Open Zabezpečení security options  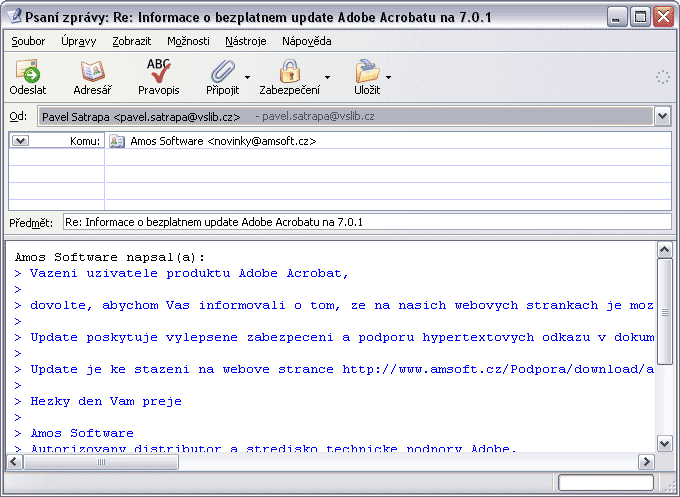[290, 77]
